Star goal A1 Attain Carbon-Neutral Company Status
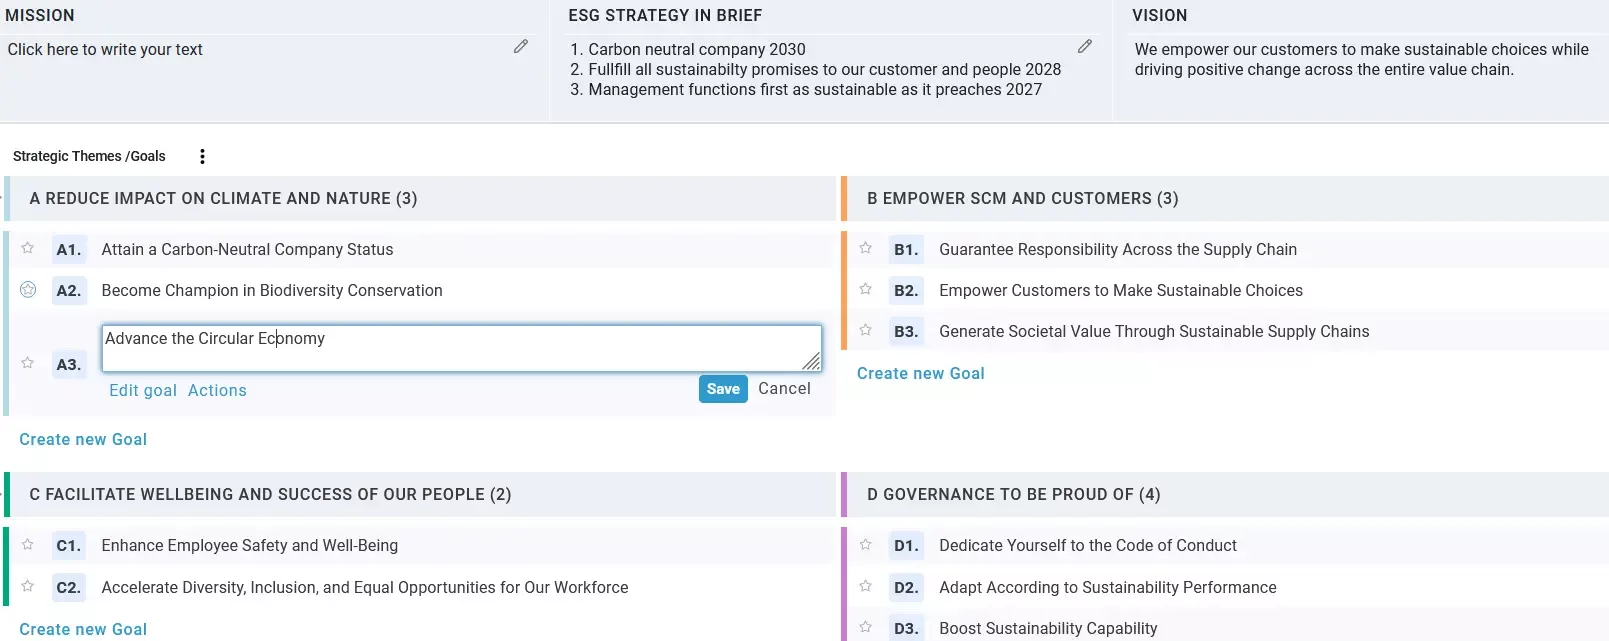 [x=28, y=248]
